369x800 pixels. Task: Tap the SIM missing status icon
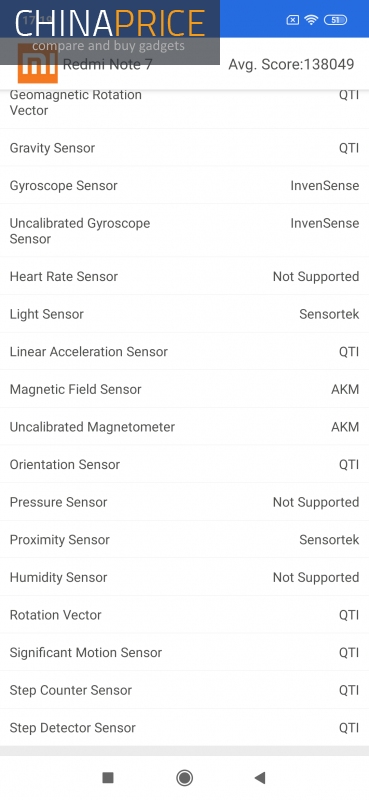pos(292,20)
